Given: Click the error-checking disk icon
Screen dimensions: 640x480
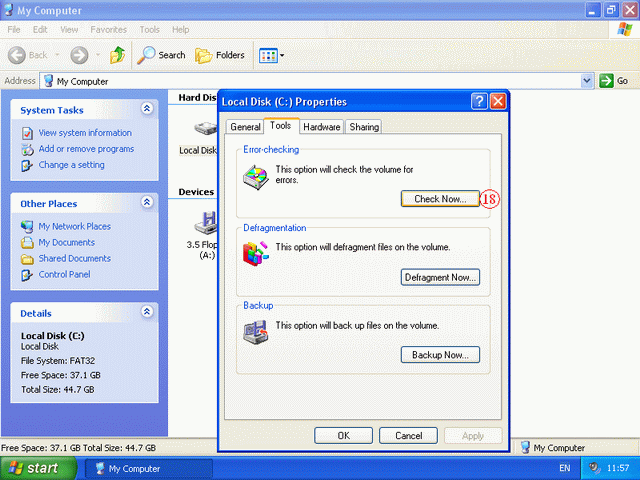Looking at the screenshot, I should pyautogui.click(x=256, y=178).
